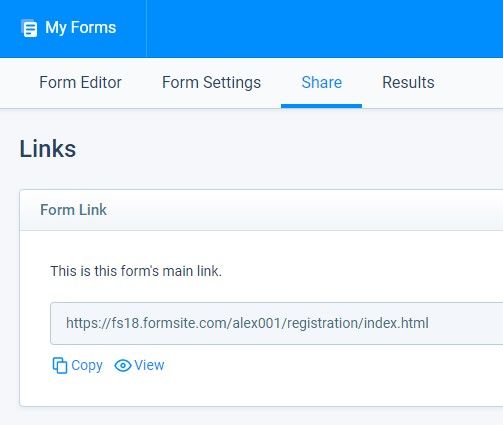Click the eye icon beside View
The height and width of the screenshot is (425, 503).
[x=123, y=366]
